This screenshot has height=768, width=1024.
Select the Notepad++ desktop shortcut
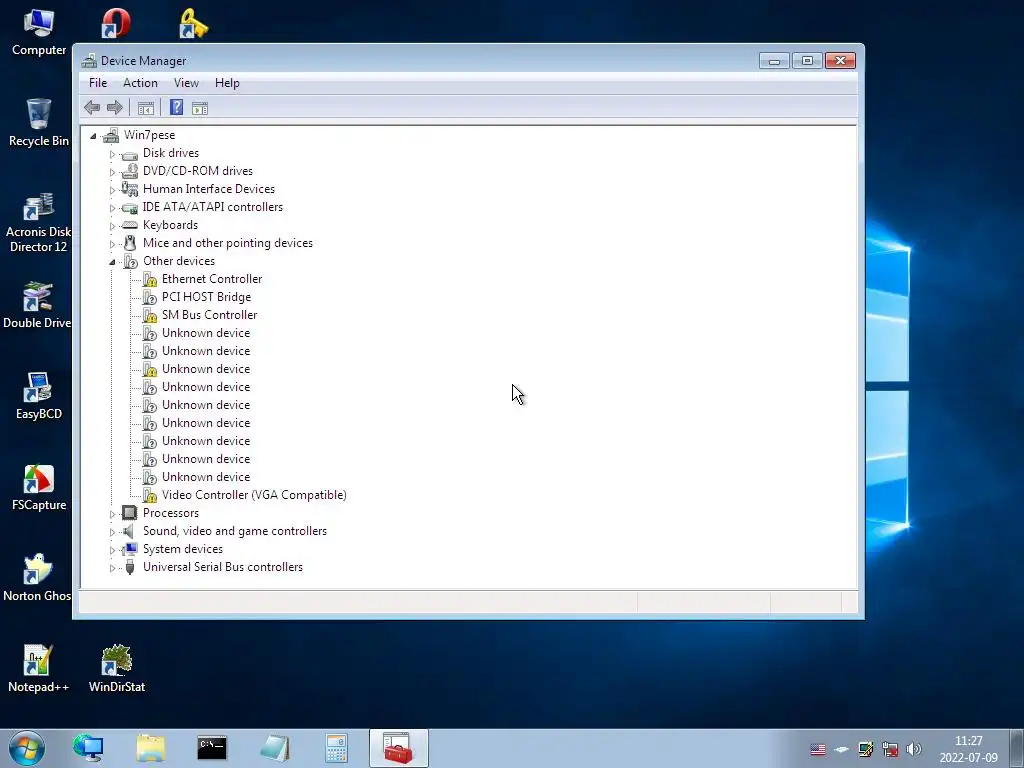coord(39,669)
